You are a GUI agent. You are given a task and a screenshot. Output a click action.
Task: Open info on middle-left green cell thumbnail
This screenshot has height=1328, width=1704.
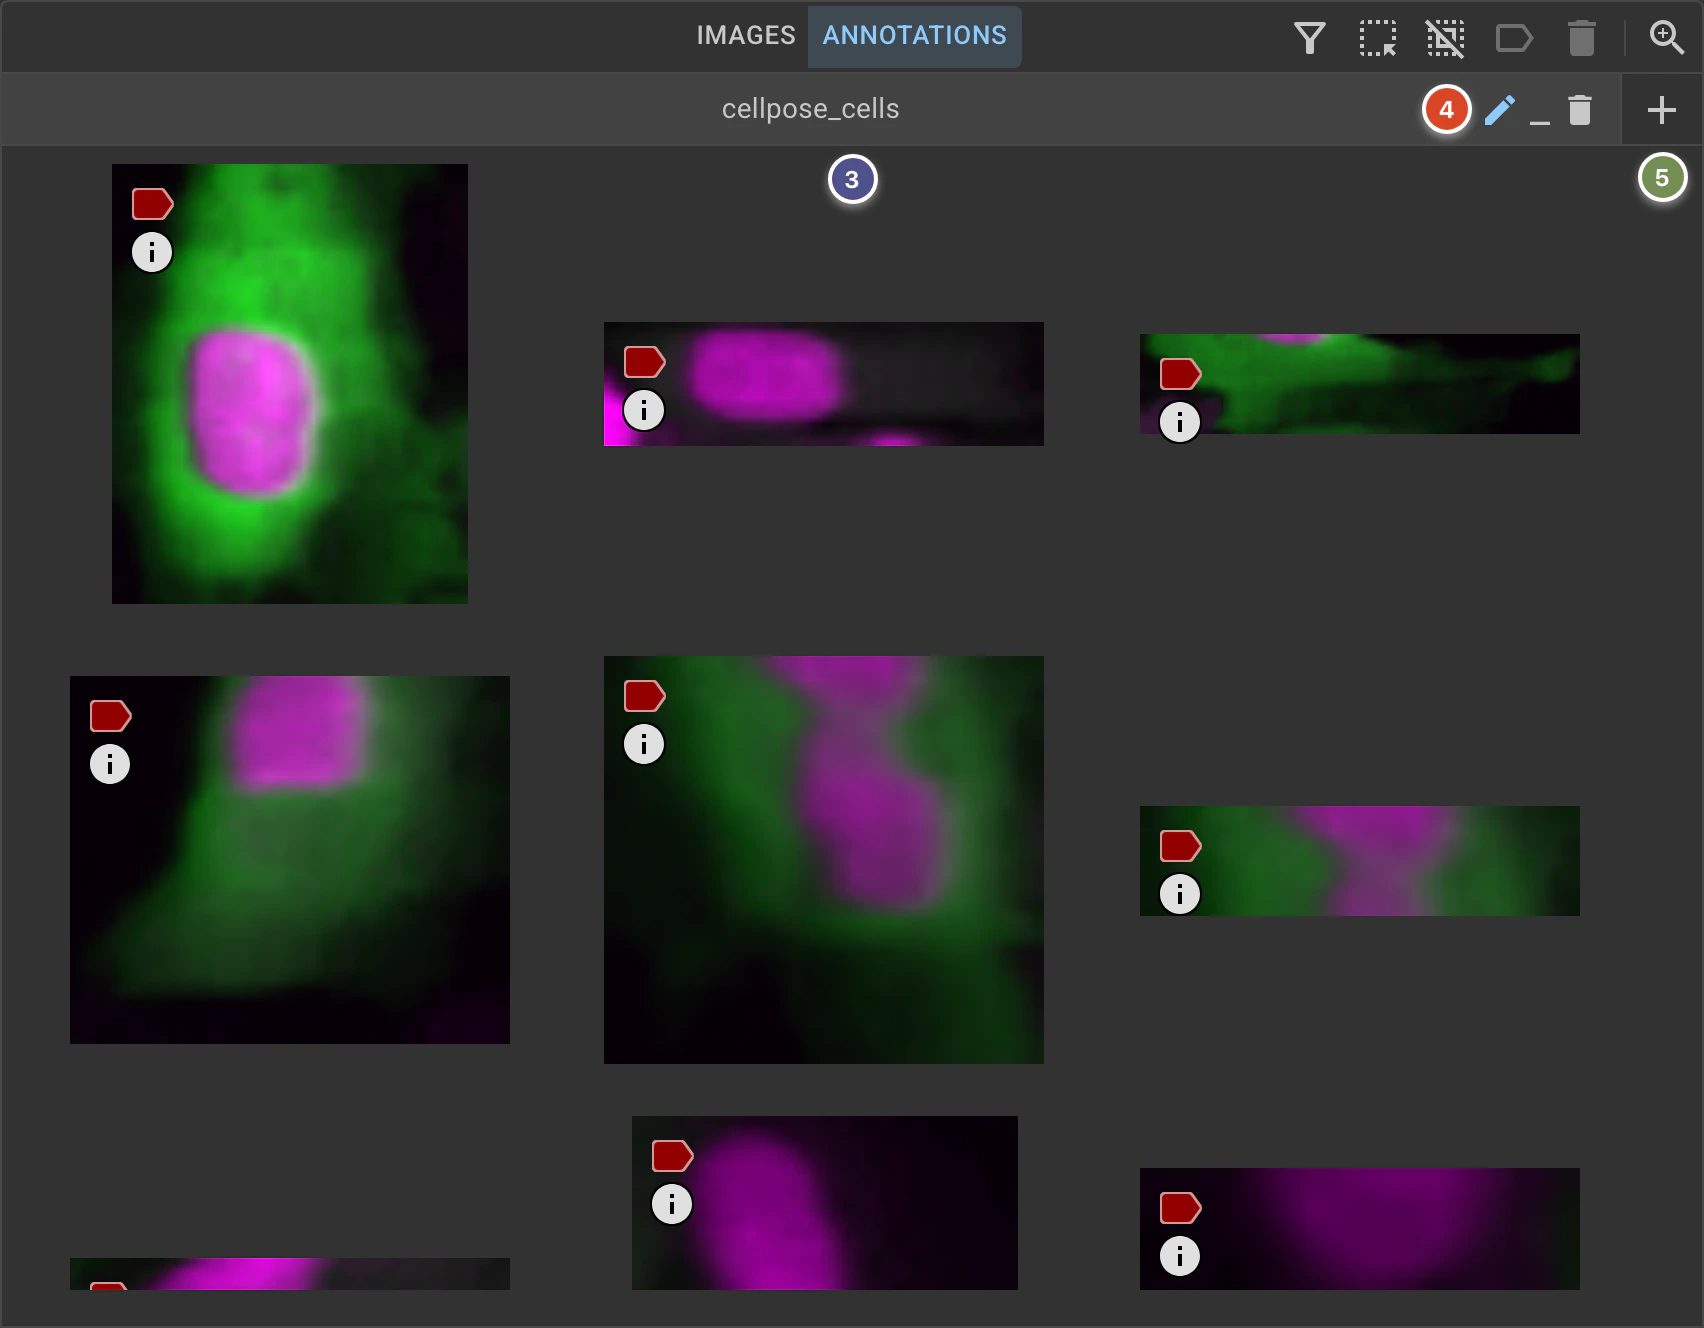[110, 764]
